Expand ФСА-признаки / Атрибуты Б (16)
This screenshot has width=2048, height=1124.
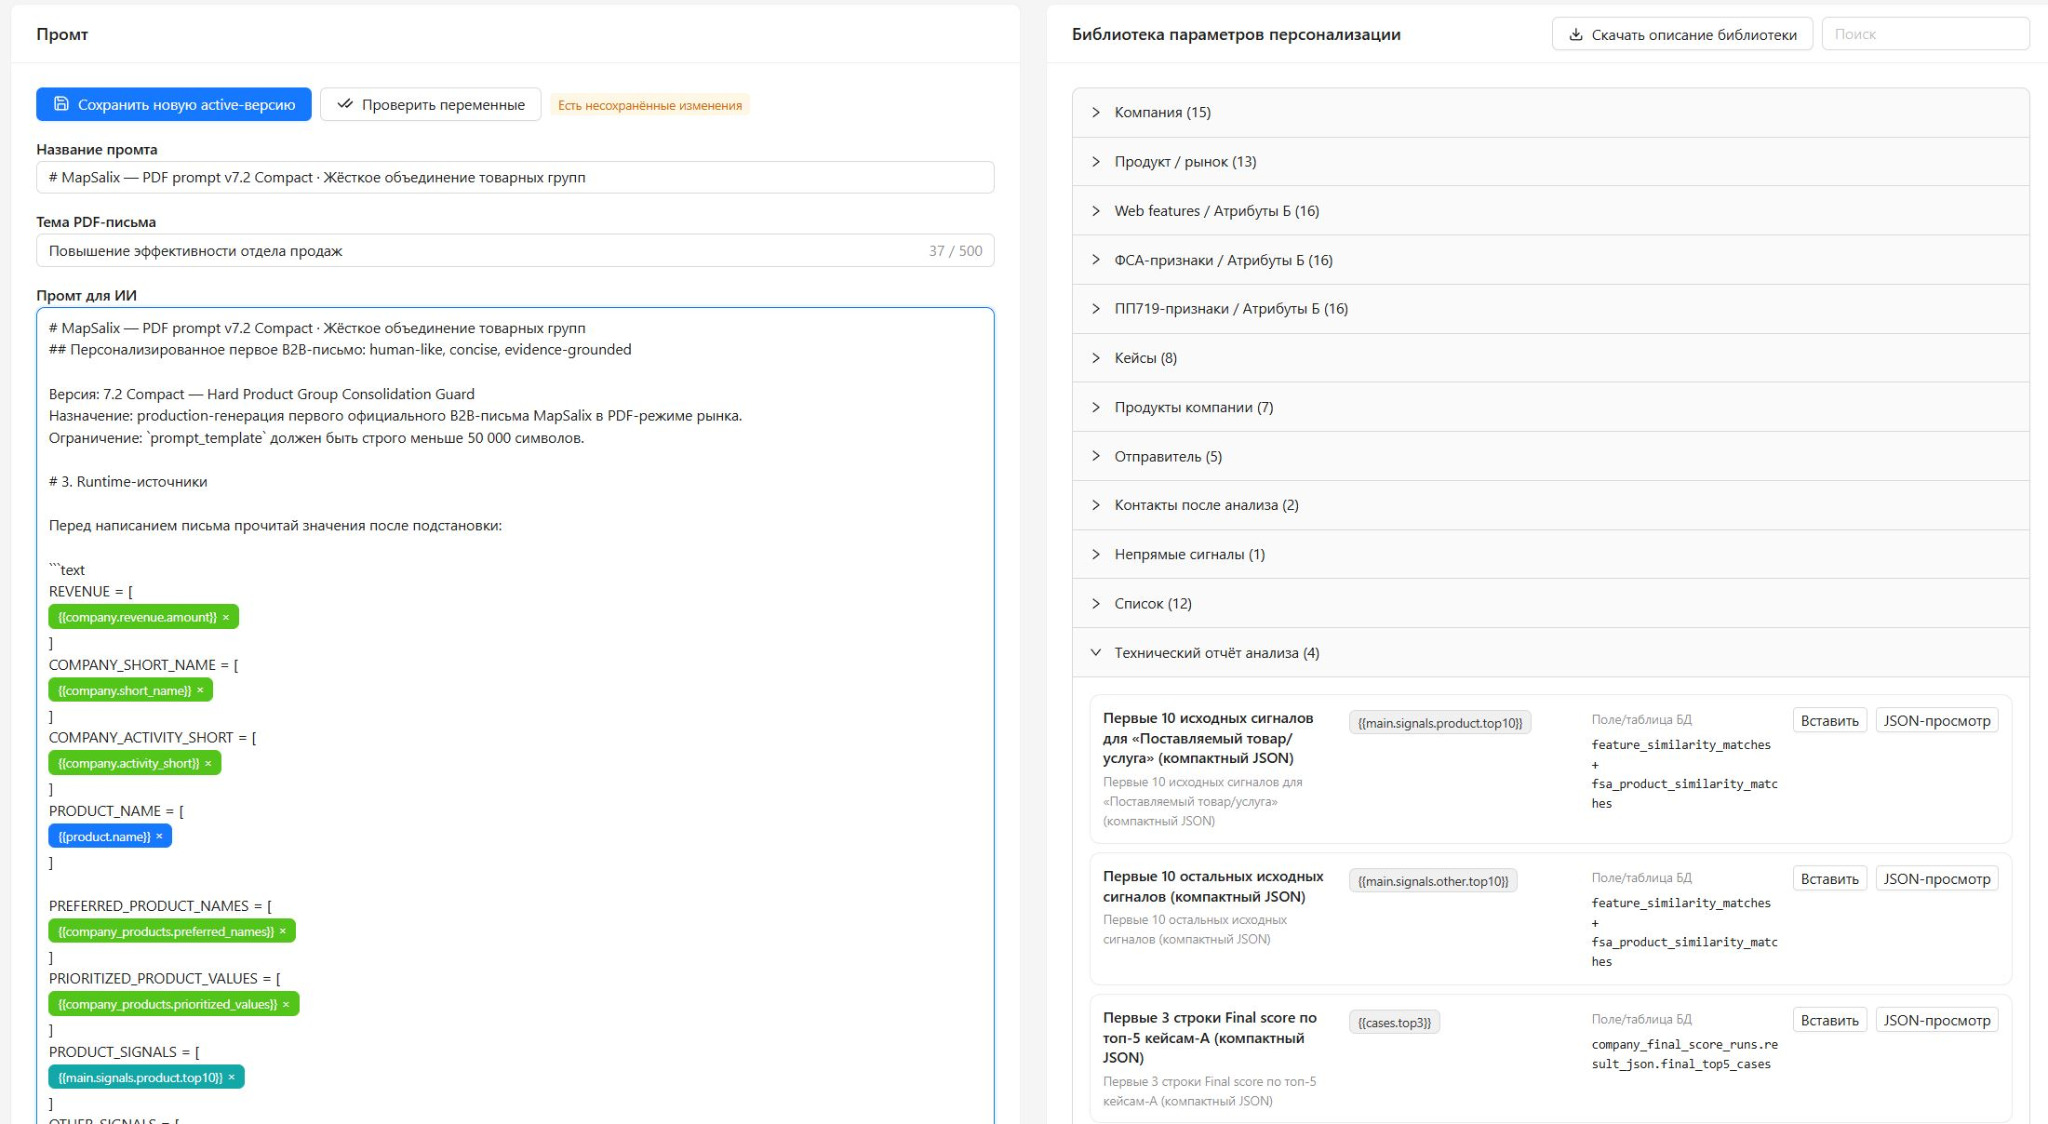(1550, 260)
